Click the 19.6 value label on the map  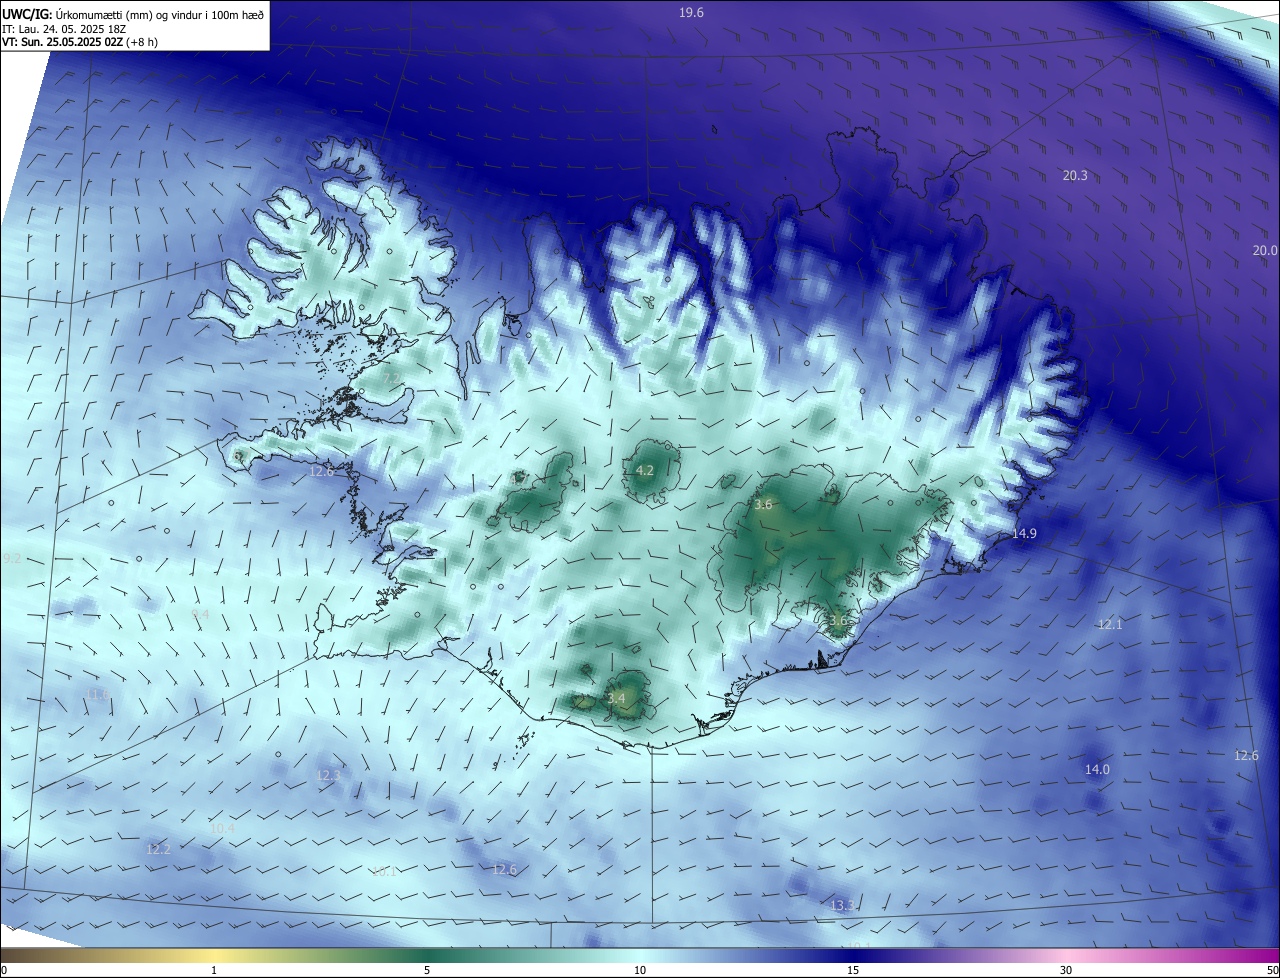(691, 12)
